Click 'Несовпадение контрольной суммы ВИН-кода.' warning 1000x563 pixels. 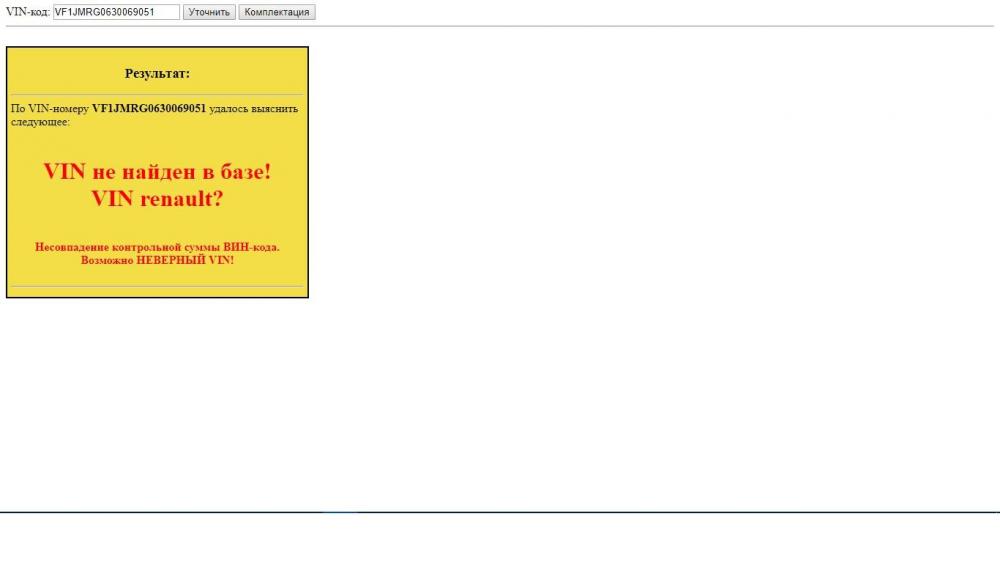[x=158, y=247]
